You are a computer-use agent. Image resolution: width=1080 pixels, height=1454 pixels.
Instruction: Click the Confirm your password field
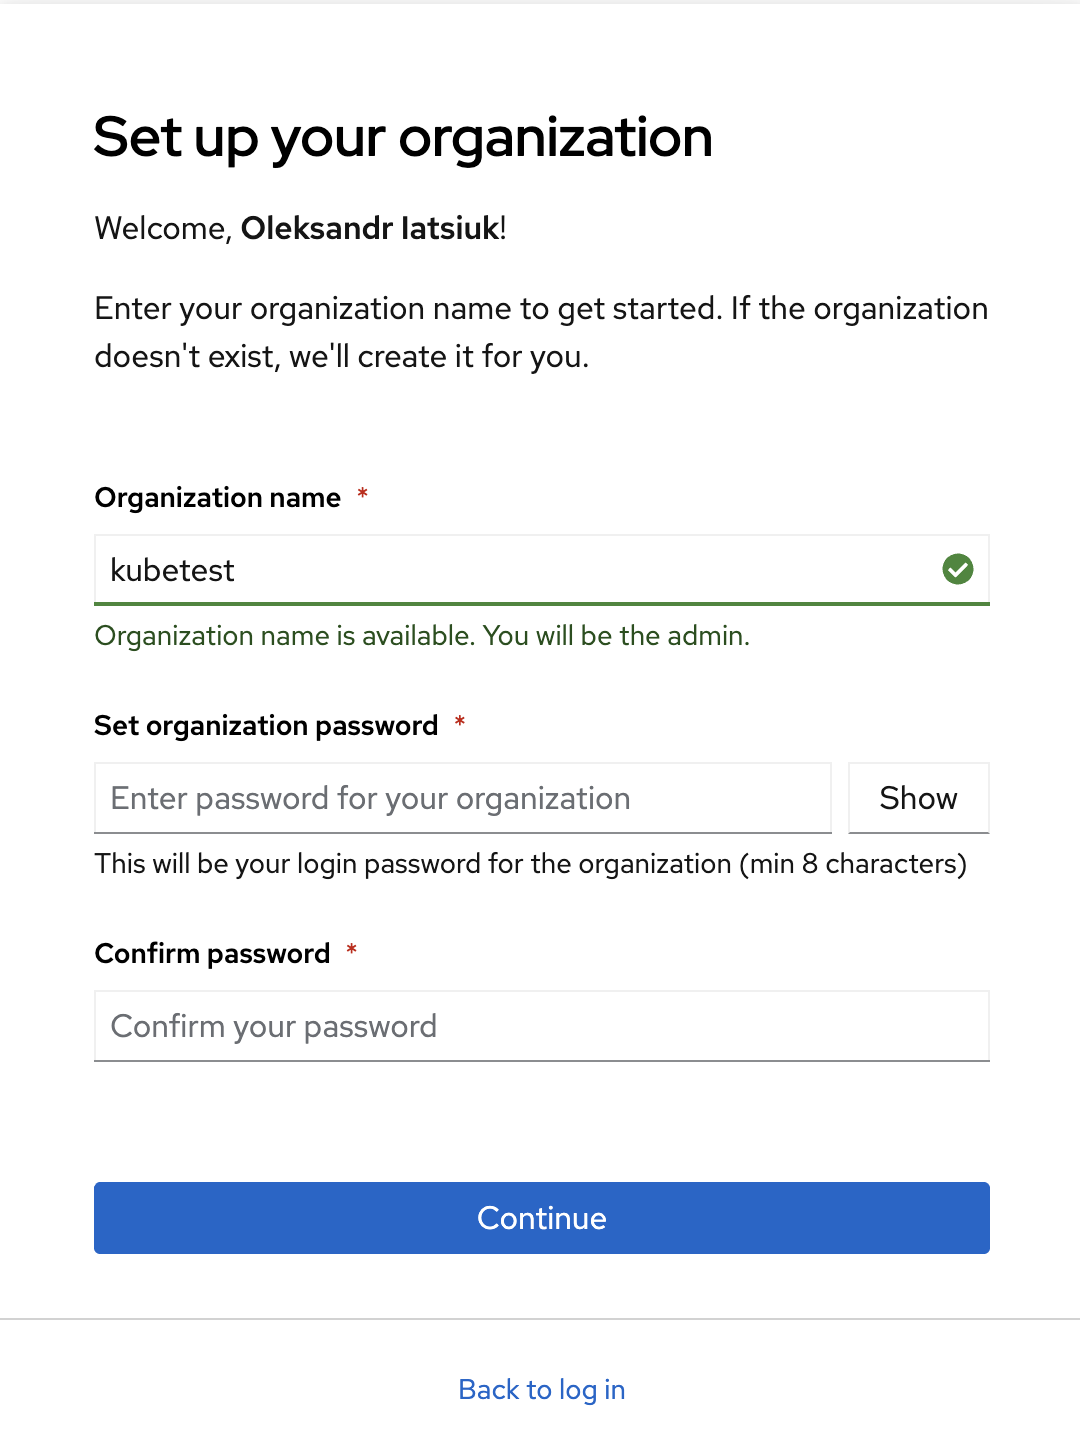point(540,1025)
